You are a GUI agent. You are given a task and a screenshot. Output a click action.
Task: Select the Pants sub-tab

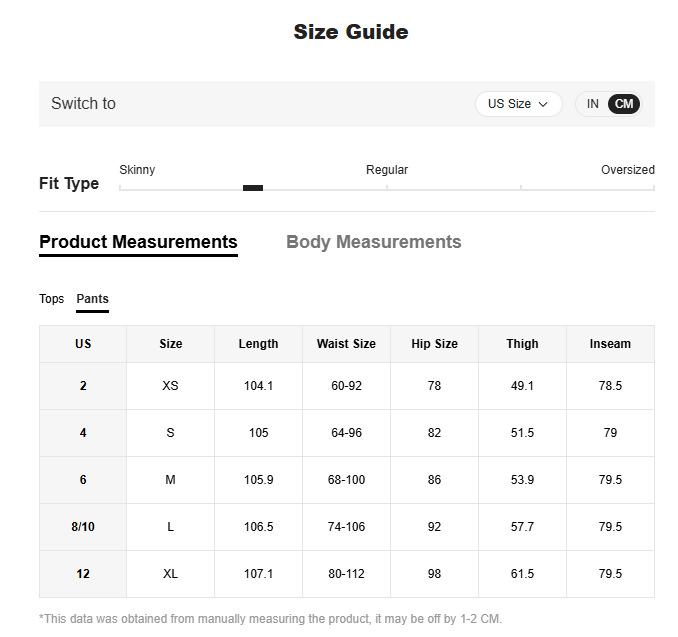[x=92, y=299]
